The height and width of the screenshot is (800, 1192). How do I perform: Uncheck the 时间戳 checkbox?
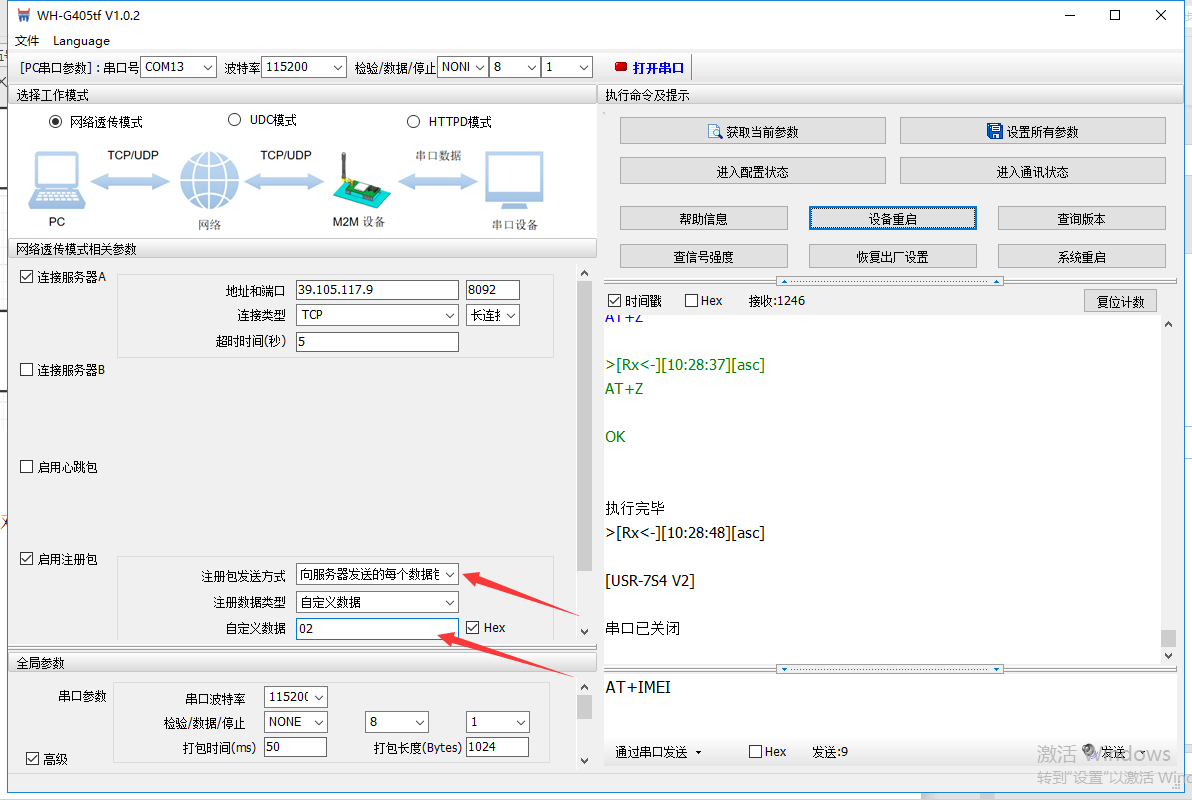614,301
